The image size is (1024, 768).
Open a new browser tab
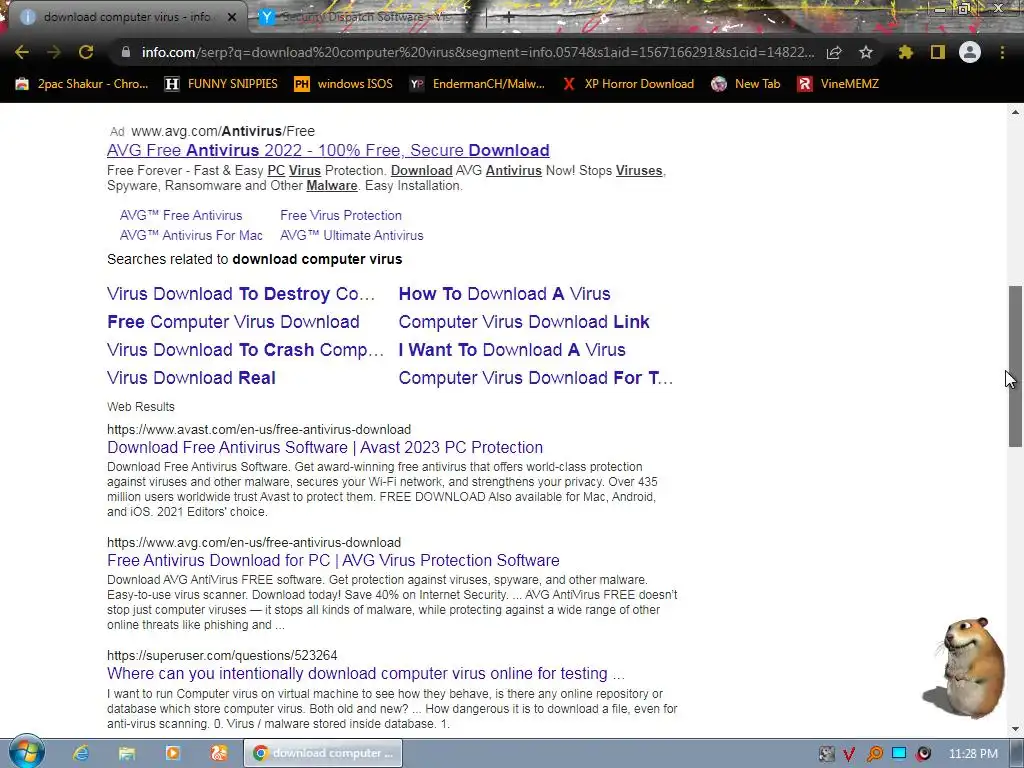coord(508,18)
